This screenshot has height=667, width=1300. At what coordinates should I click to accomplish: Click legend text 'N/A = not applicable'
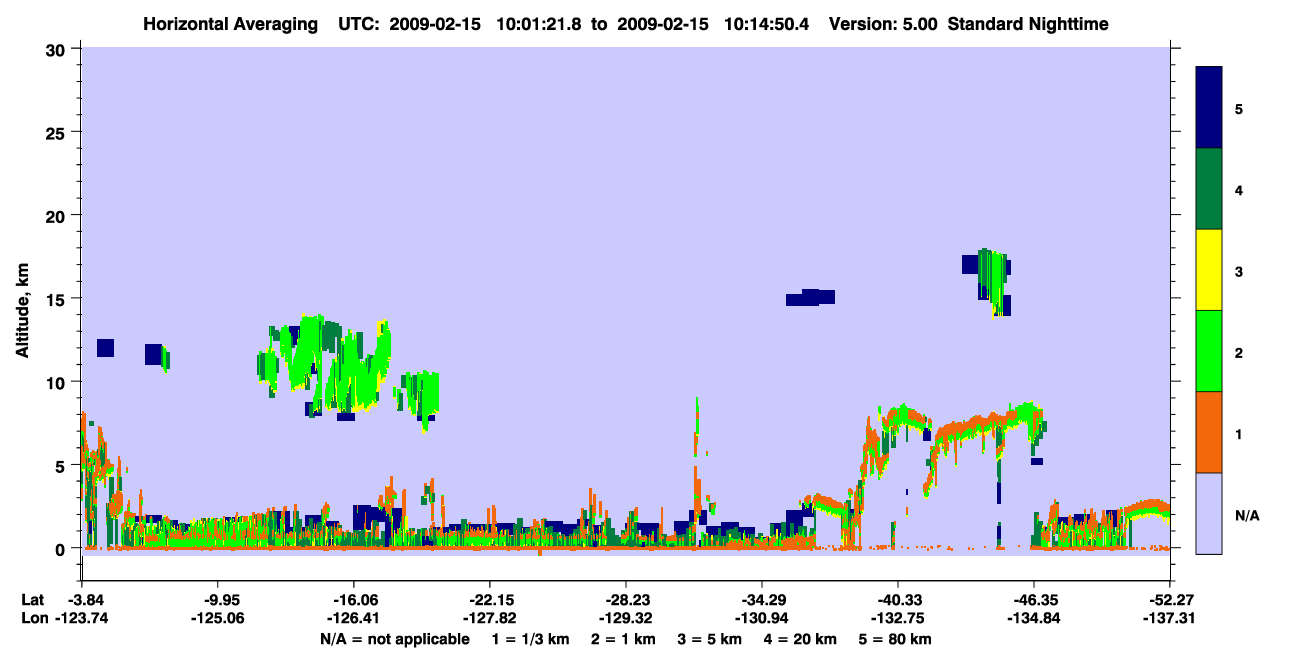pyautogui.click(x=394, y=639)
